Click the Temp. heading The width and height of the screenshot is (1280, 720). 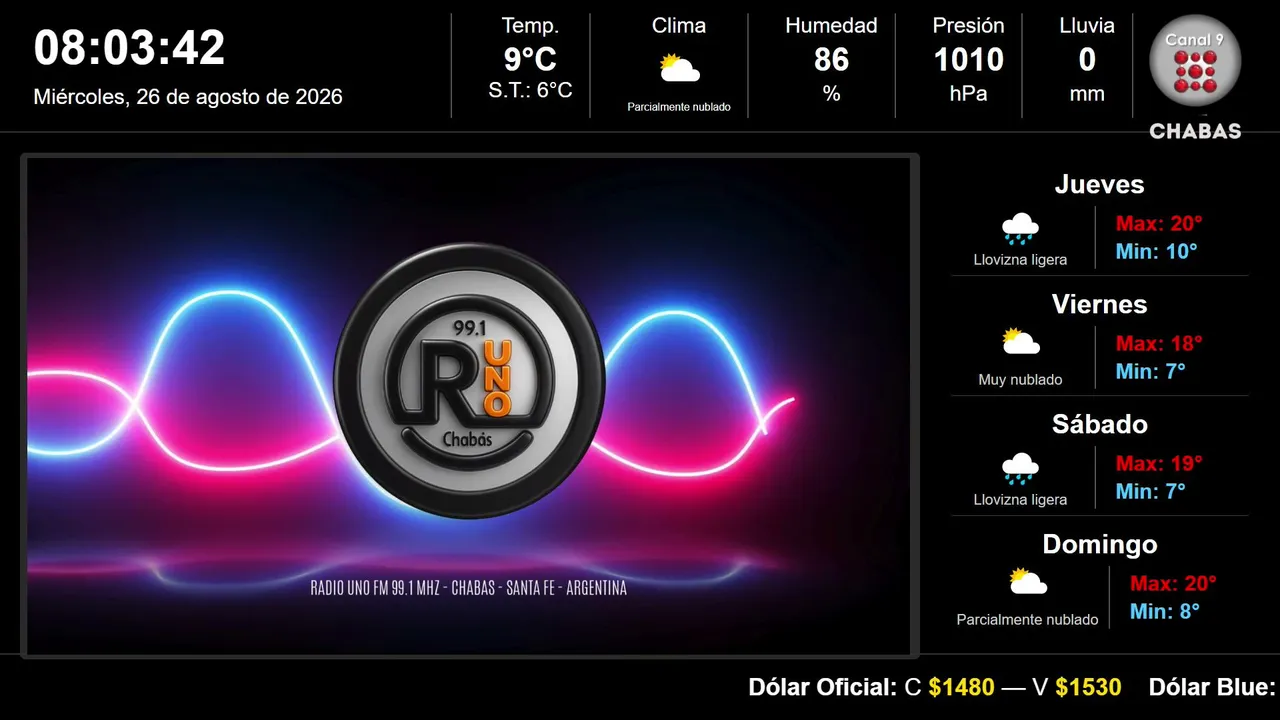point(530,26)
